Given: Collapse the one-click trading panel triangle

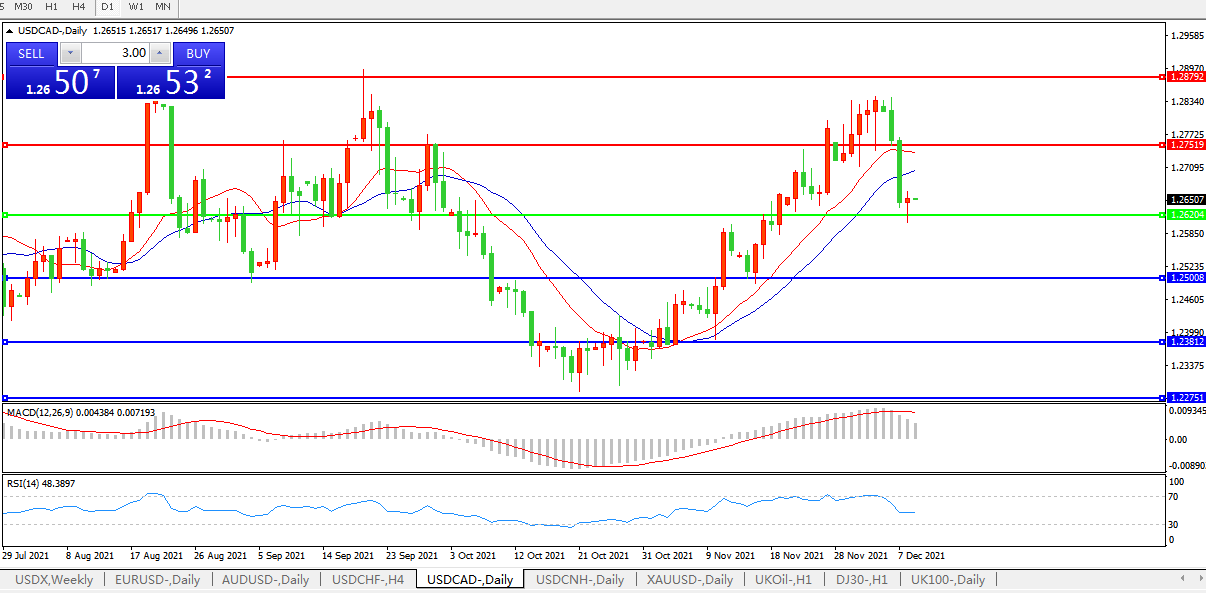Looking at the screenshot, I should click(x=10, y=32).
